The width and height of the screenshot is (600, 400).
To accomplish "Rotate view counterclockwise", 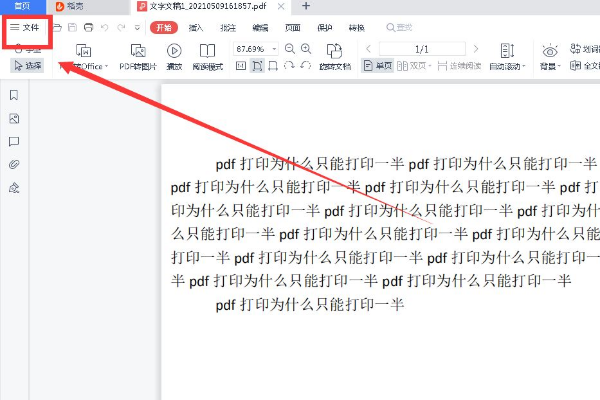I will (305, 65).
